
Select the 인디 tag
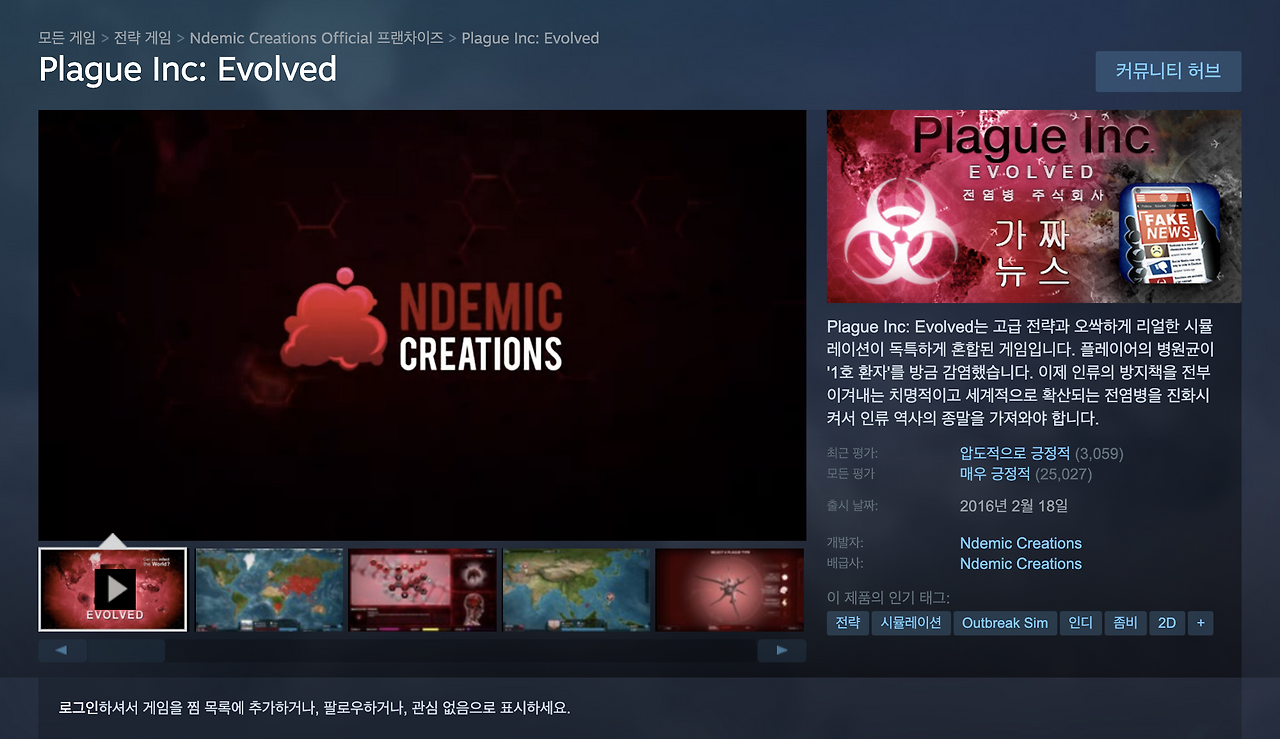point(1081,623)
